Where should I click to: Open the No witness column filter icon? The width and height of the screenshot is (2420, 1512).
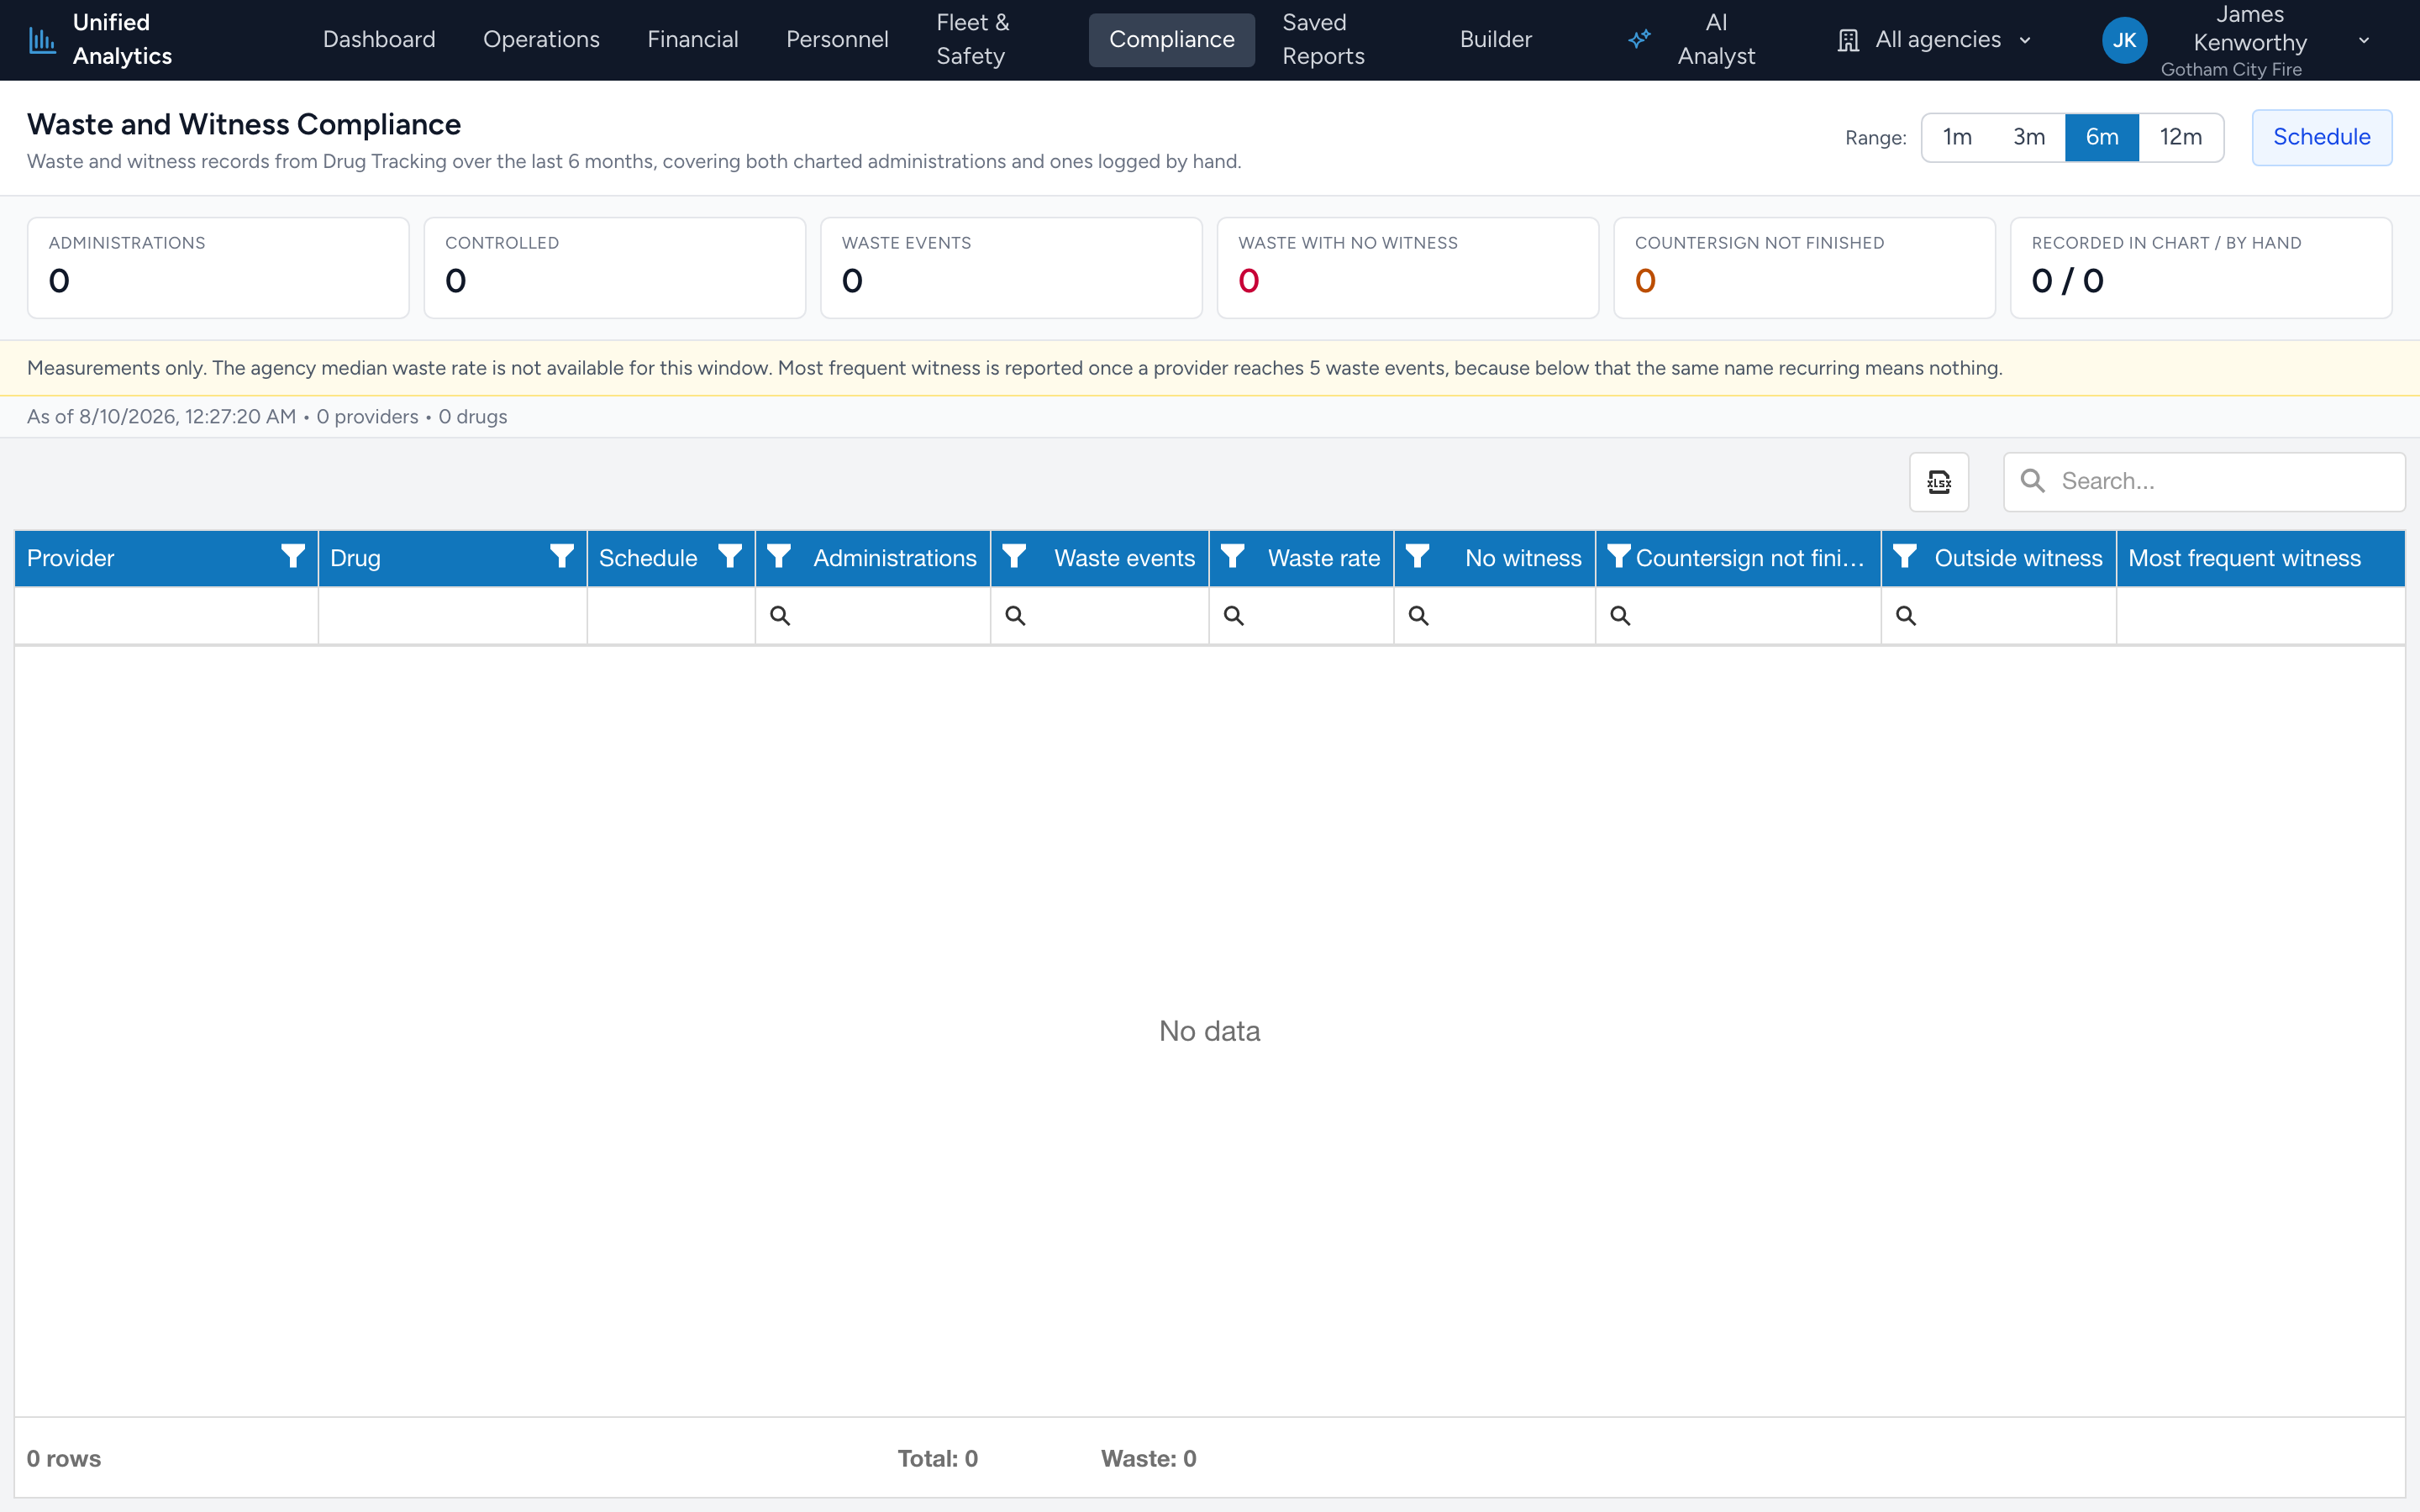1417,556
